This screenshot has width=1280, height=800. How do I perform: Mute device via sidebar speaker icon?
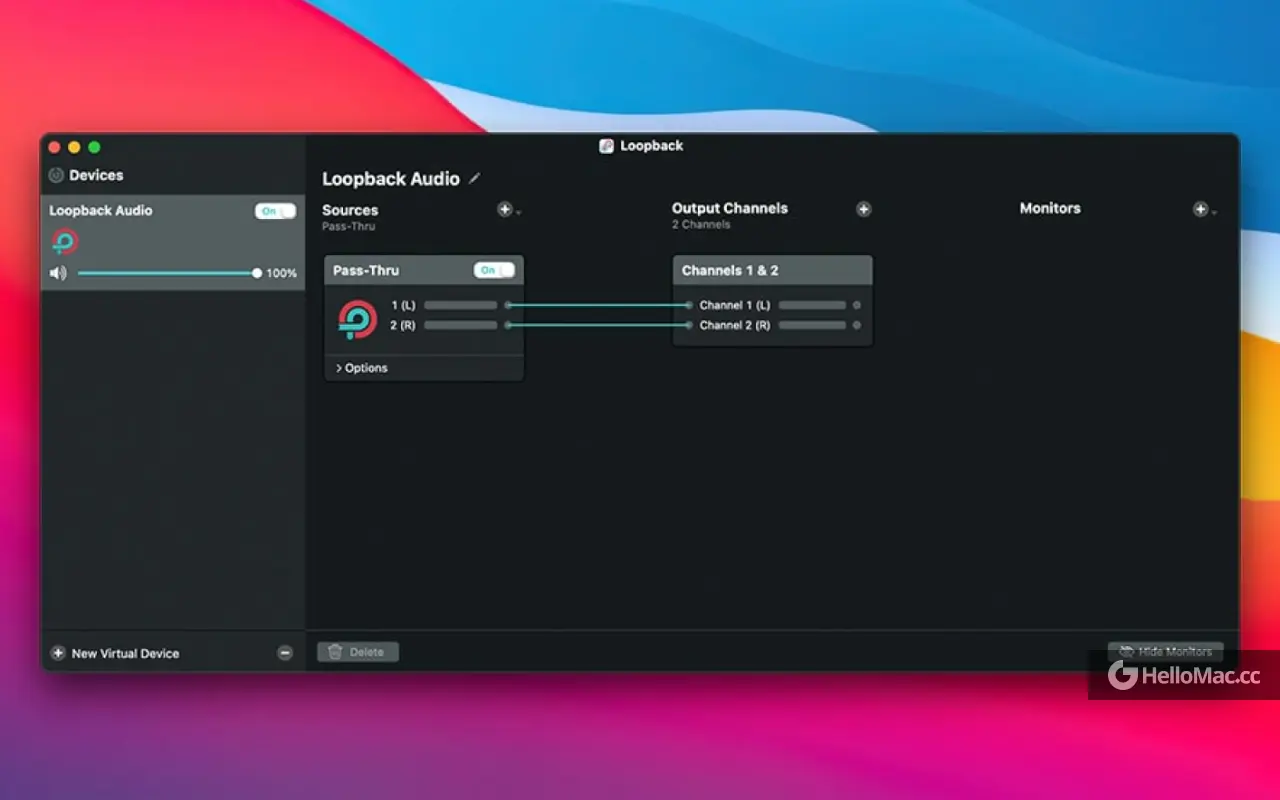click(58, 273)
